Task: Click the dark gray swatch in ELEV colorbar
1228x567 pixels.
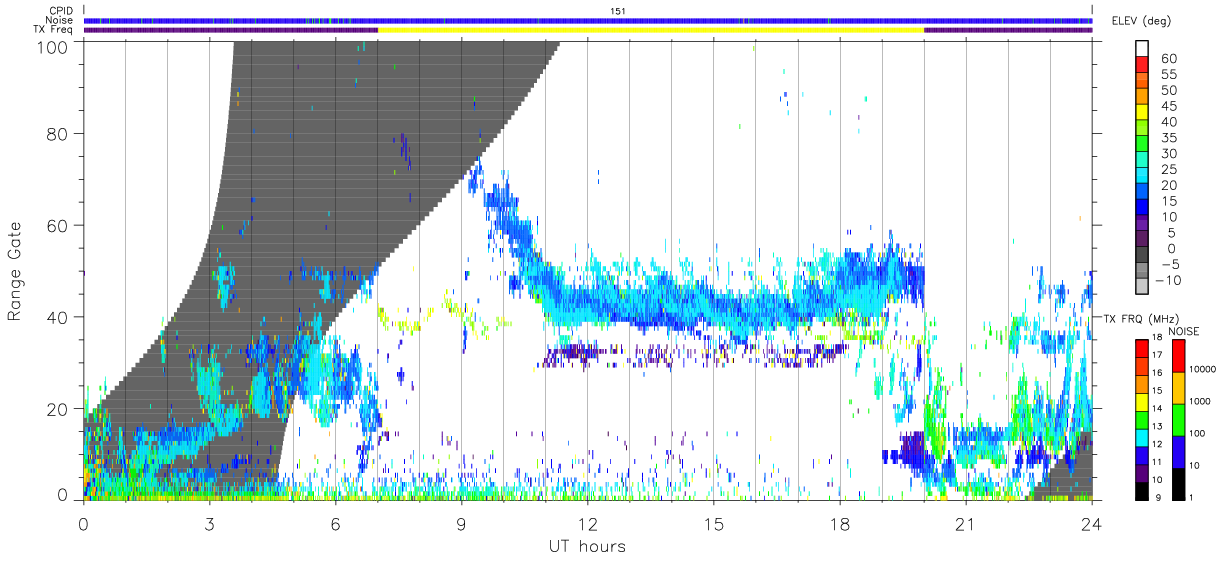Action: pos(1143,254)
